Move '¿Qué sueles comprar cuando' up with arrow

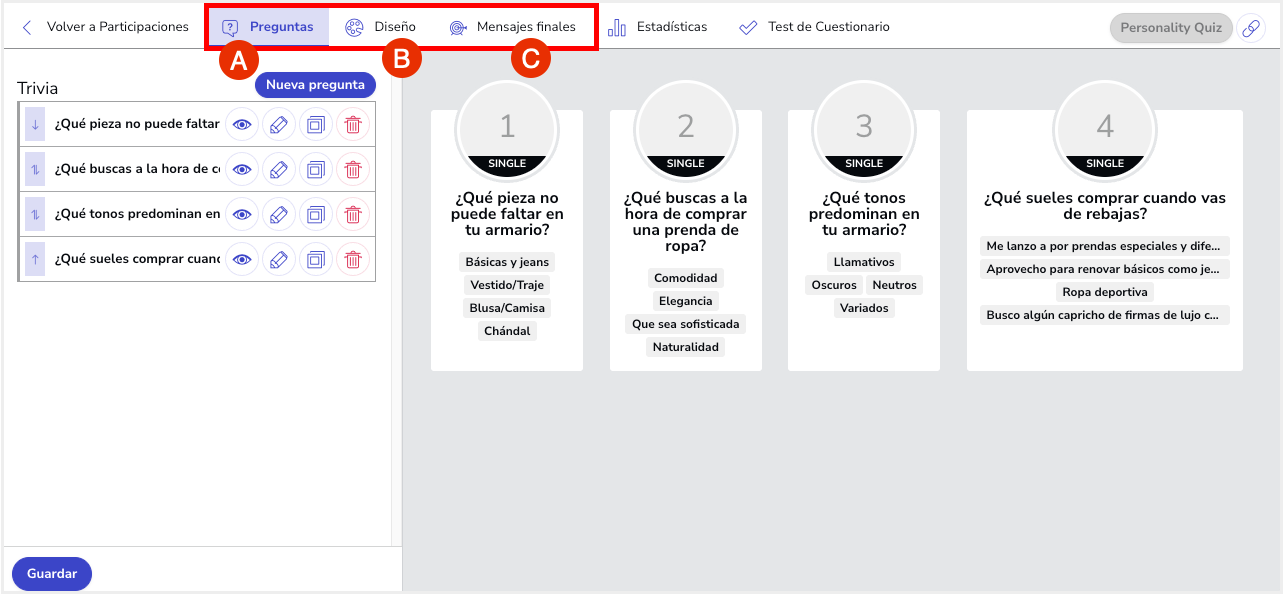click(x=35, y=259)
